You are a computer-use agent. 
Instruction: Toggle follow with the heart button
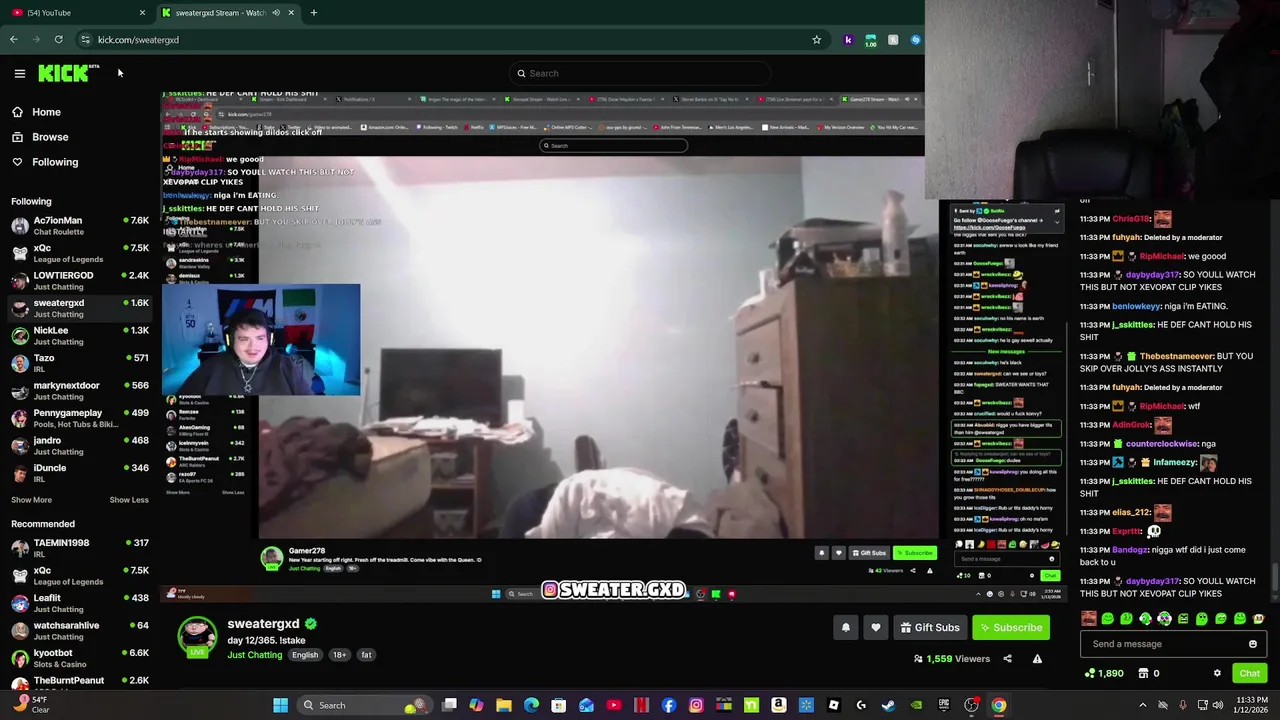[875, 628]
